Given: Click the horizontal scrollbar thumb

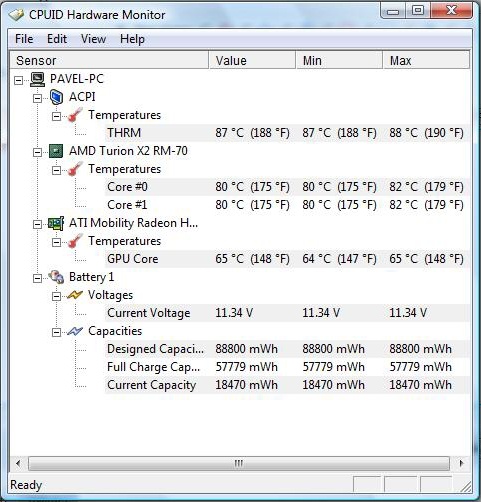Looking at the screenshot, I should 239,463.
